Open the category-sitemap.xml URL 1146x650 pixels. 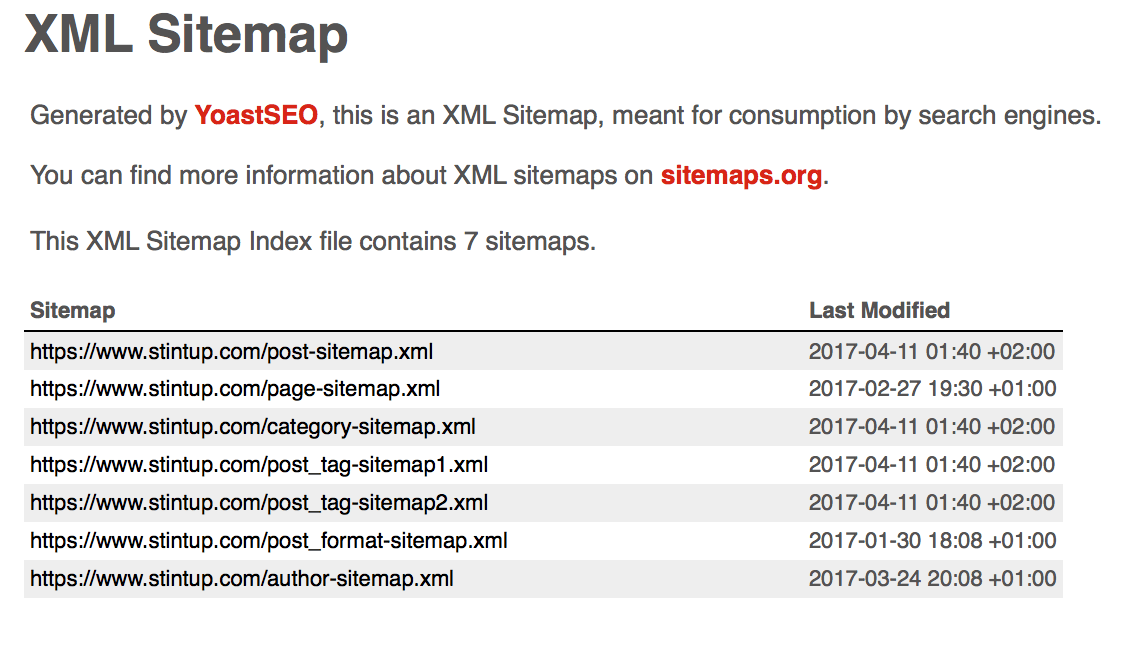(252, 427)
